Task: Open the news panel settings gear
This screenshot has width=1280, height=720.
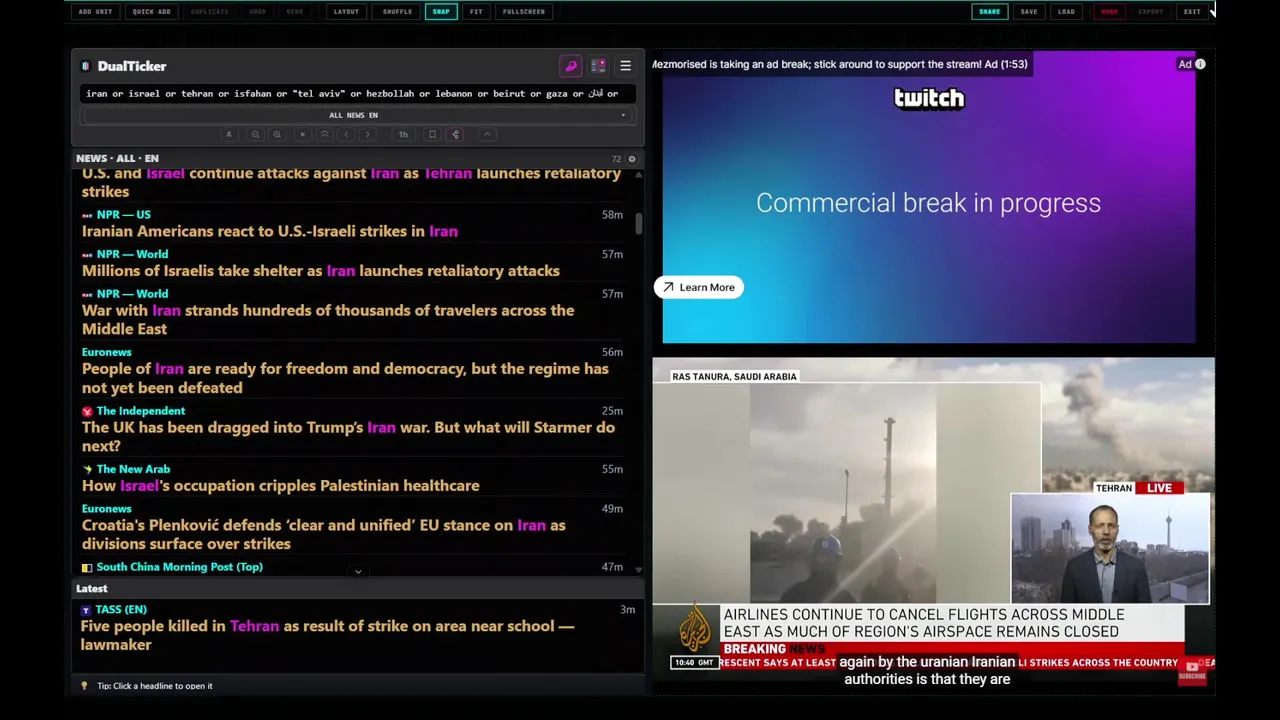Action: (631, 159)
